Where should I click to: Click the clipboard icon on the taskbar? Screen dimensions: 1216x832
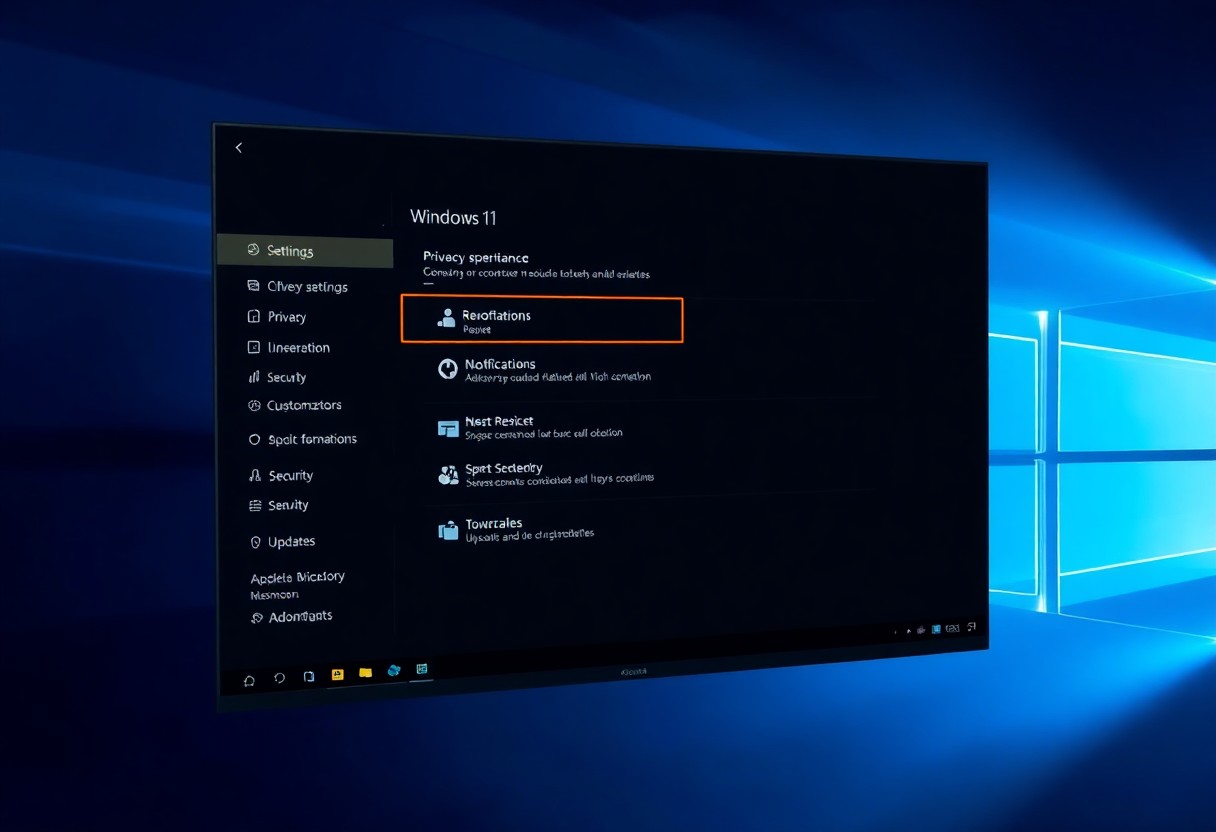pos(309,676)
